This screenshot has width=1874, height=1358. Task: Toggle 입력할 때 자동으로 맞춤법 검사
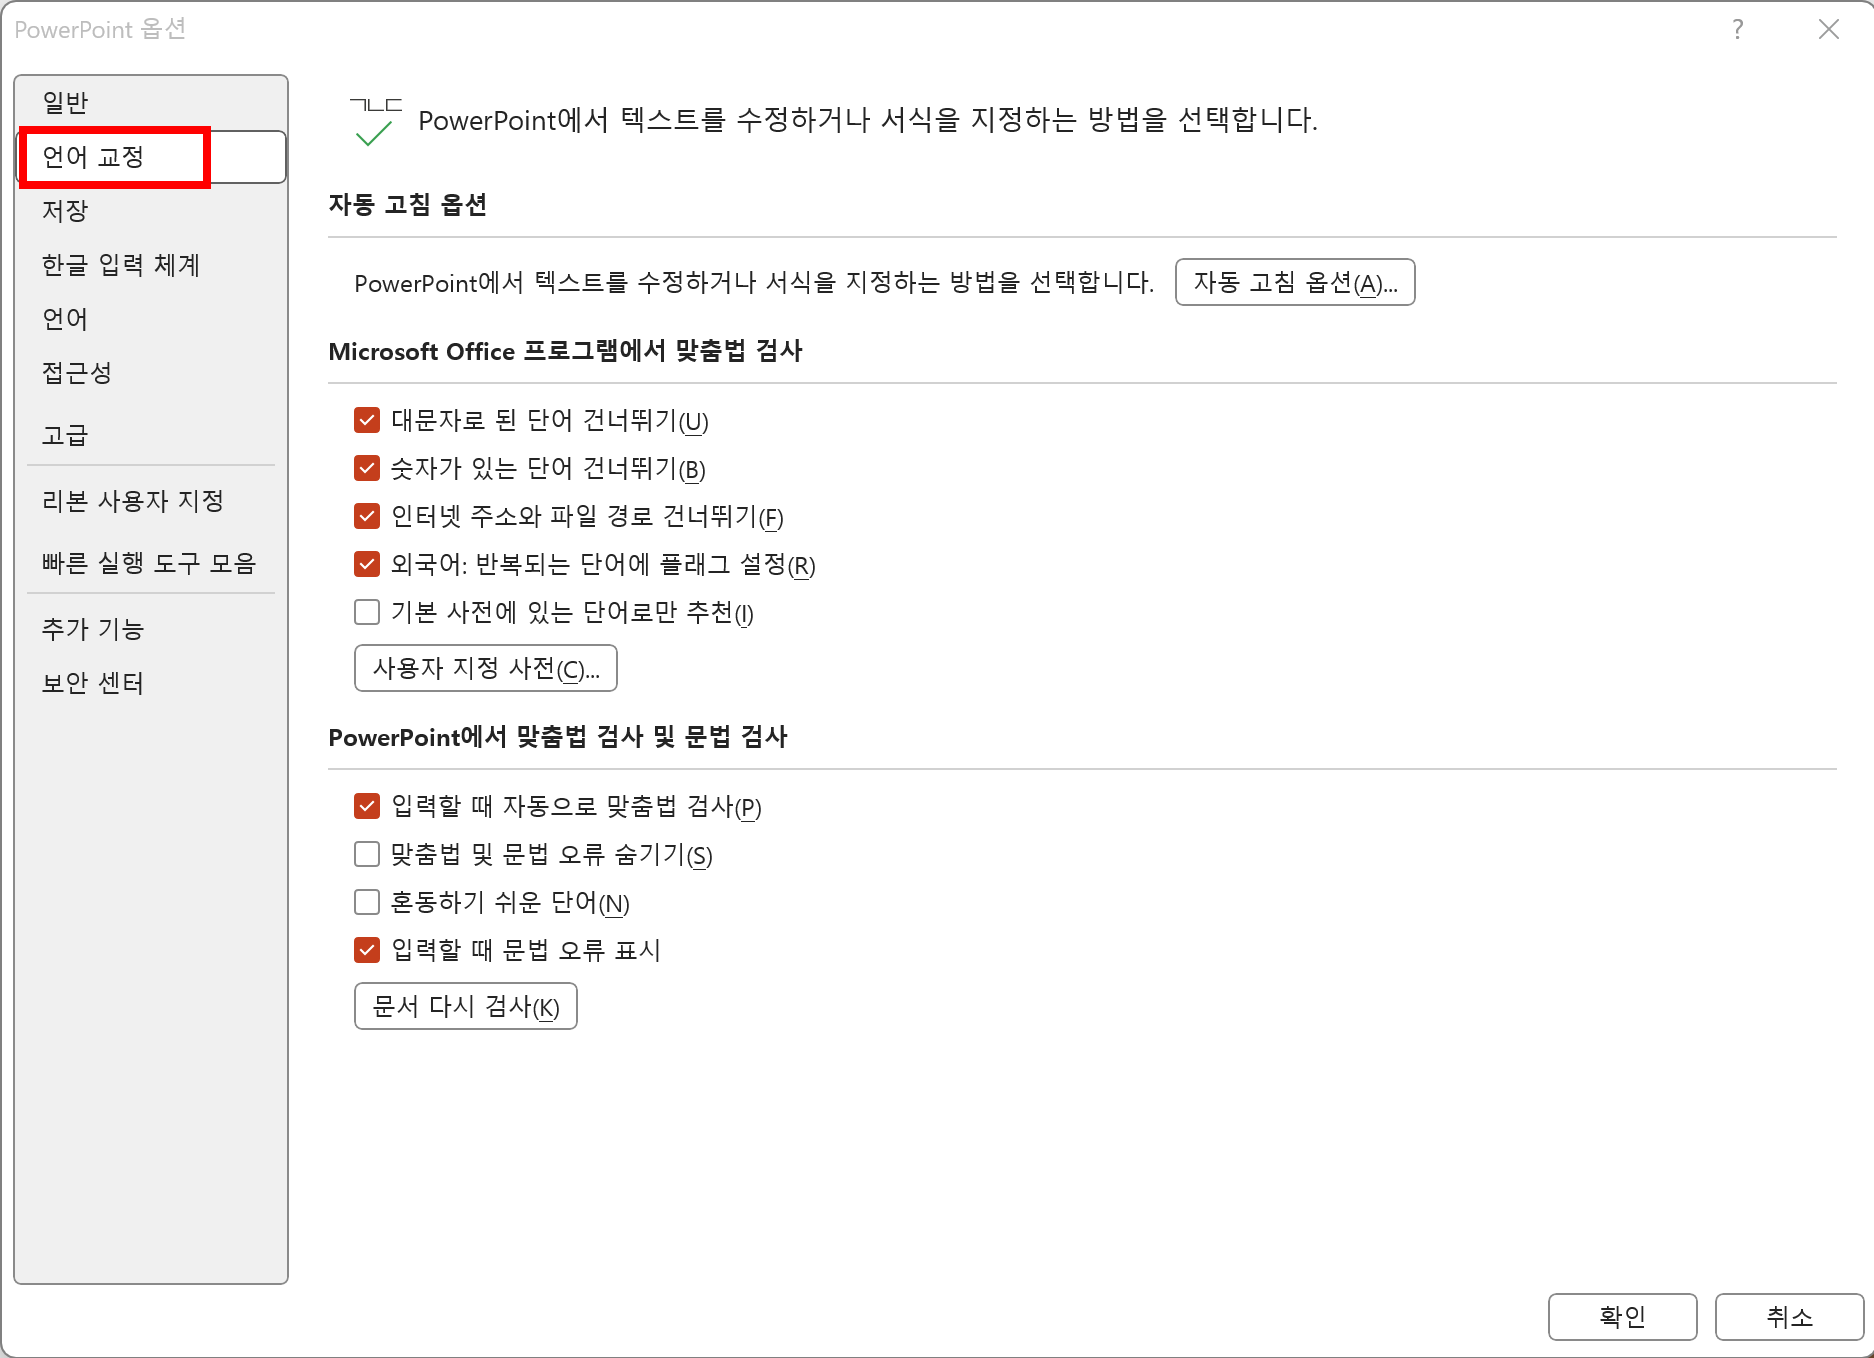(367, 806)
